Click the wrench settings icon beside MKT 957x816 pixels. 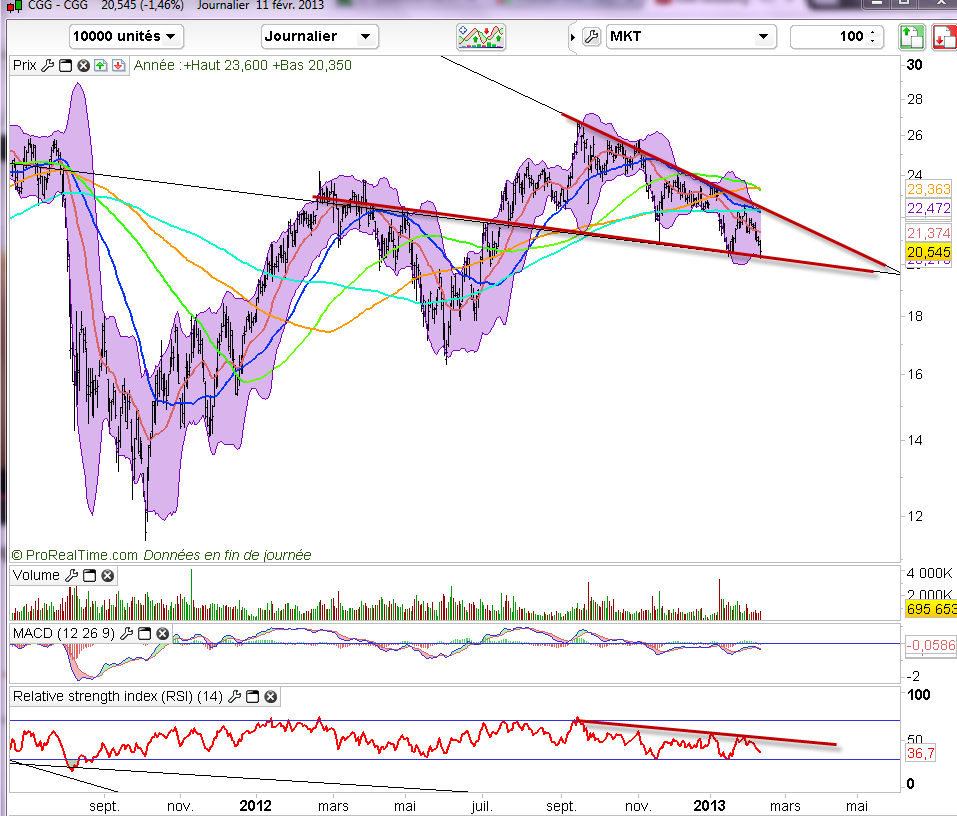point(590,37)
